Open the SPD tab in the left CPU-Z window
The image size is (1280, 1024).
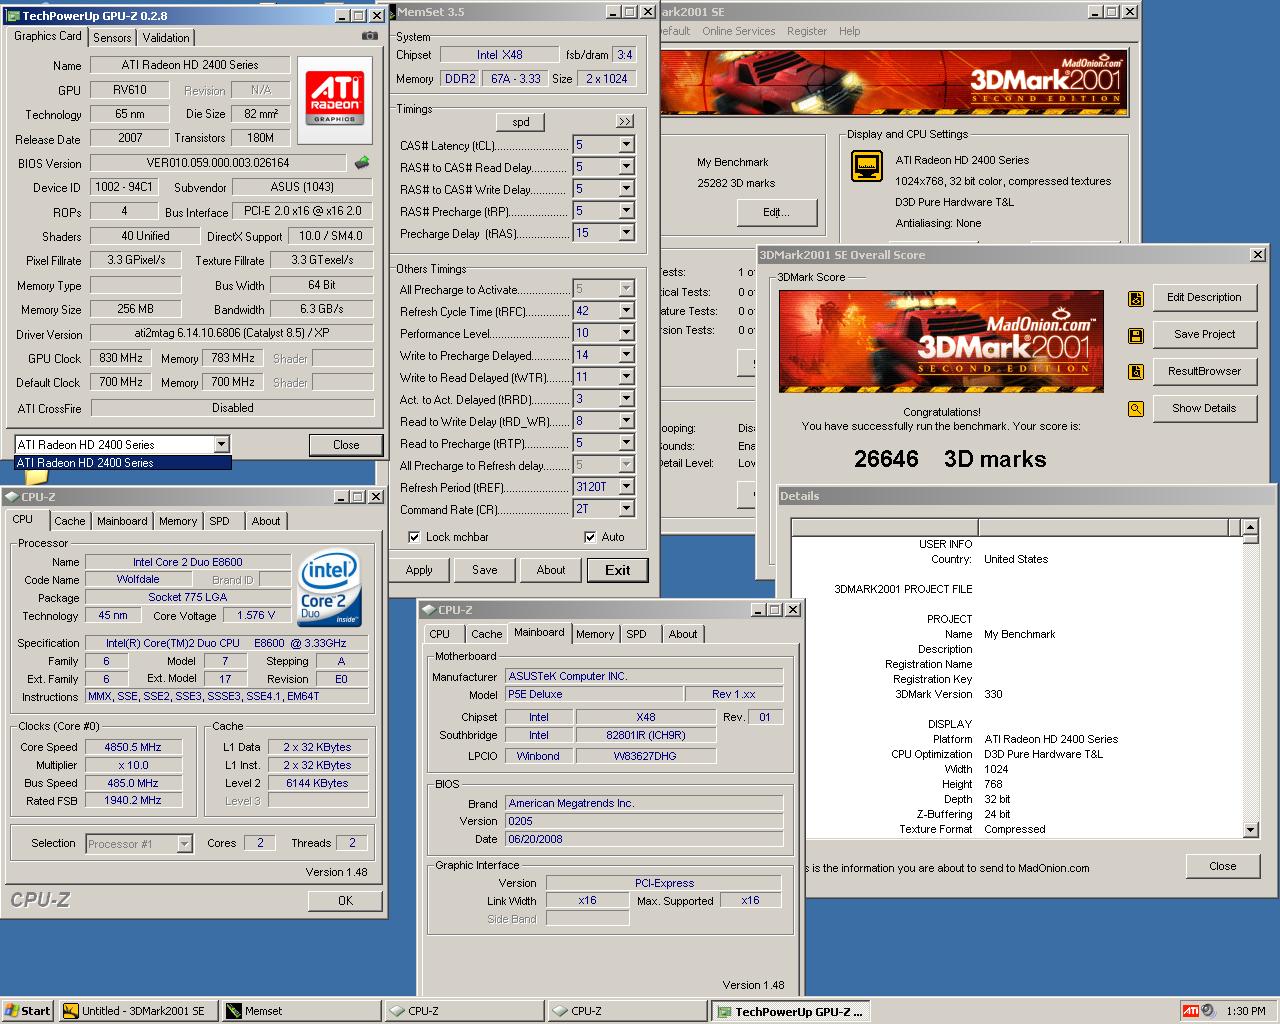(219, 521)
